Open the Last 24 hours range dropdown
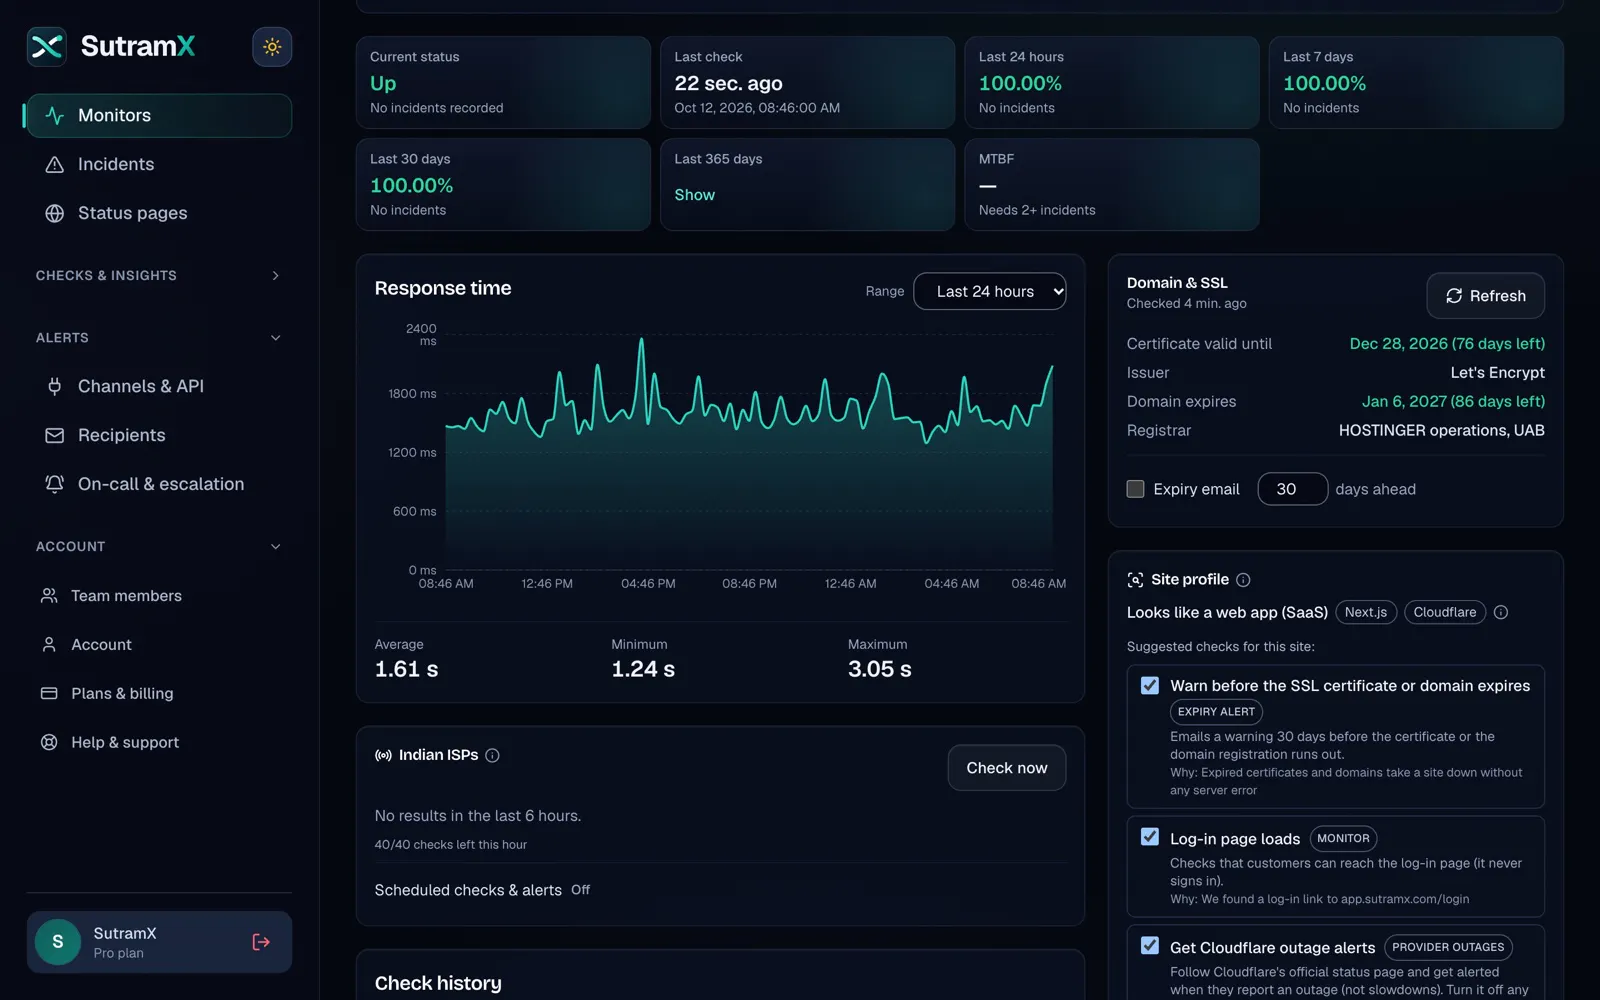 coord(990,291)
